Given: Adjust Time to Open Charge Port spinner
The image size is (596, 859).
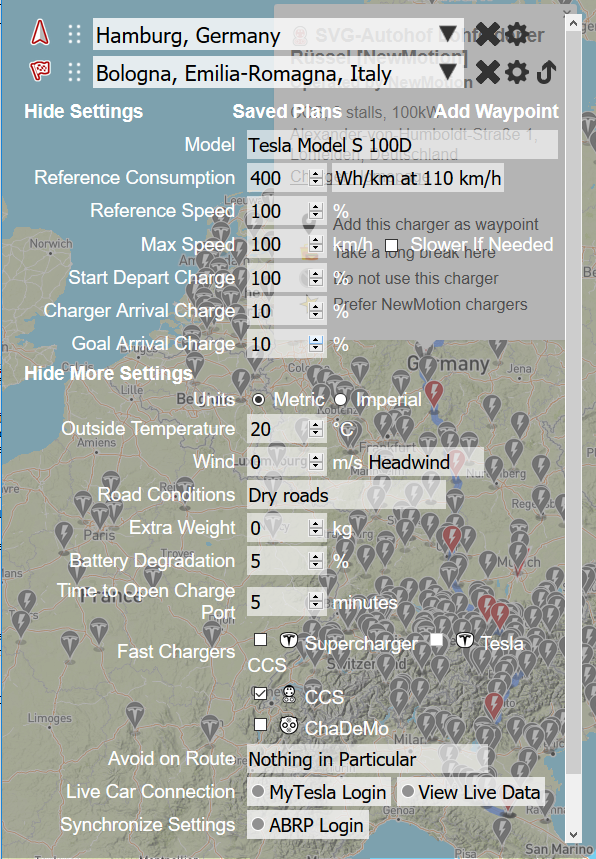Looking at the screenshot, I should [316, 602].
